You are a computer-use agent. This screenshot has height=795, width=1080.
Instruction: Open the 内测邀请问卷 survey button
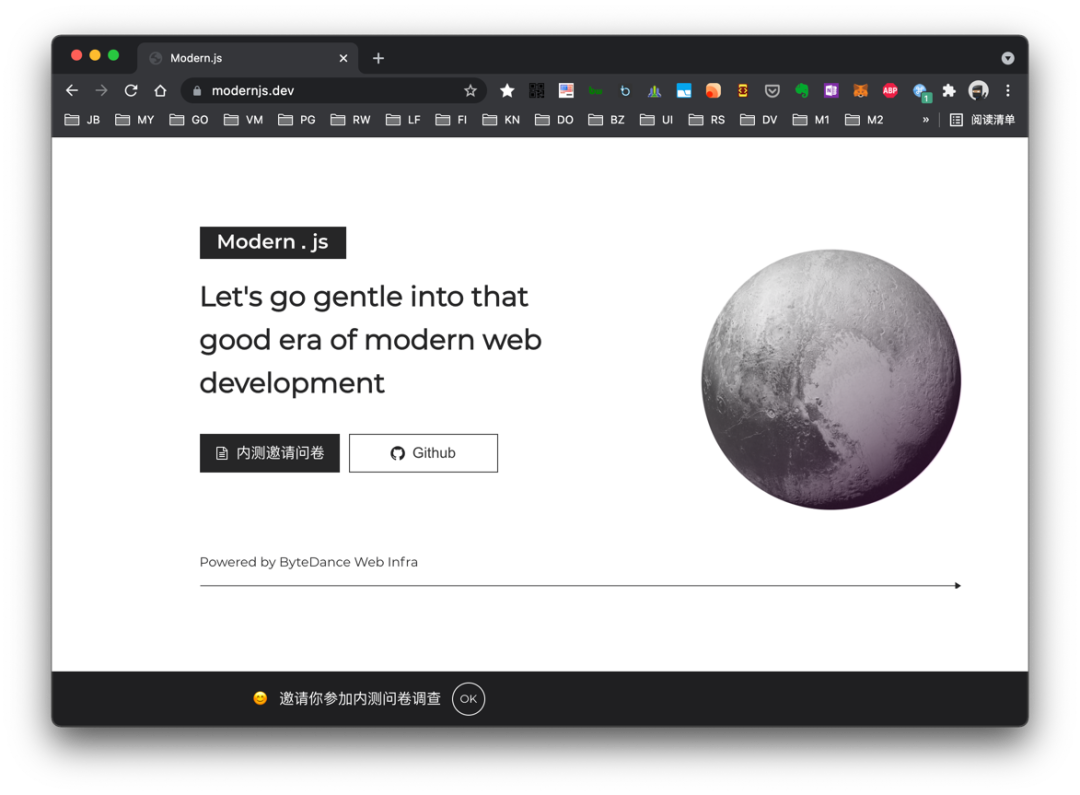pyautogui.click(x=269, y=453)
